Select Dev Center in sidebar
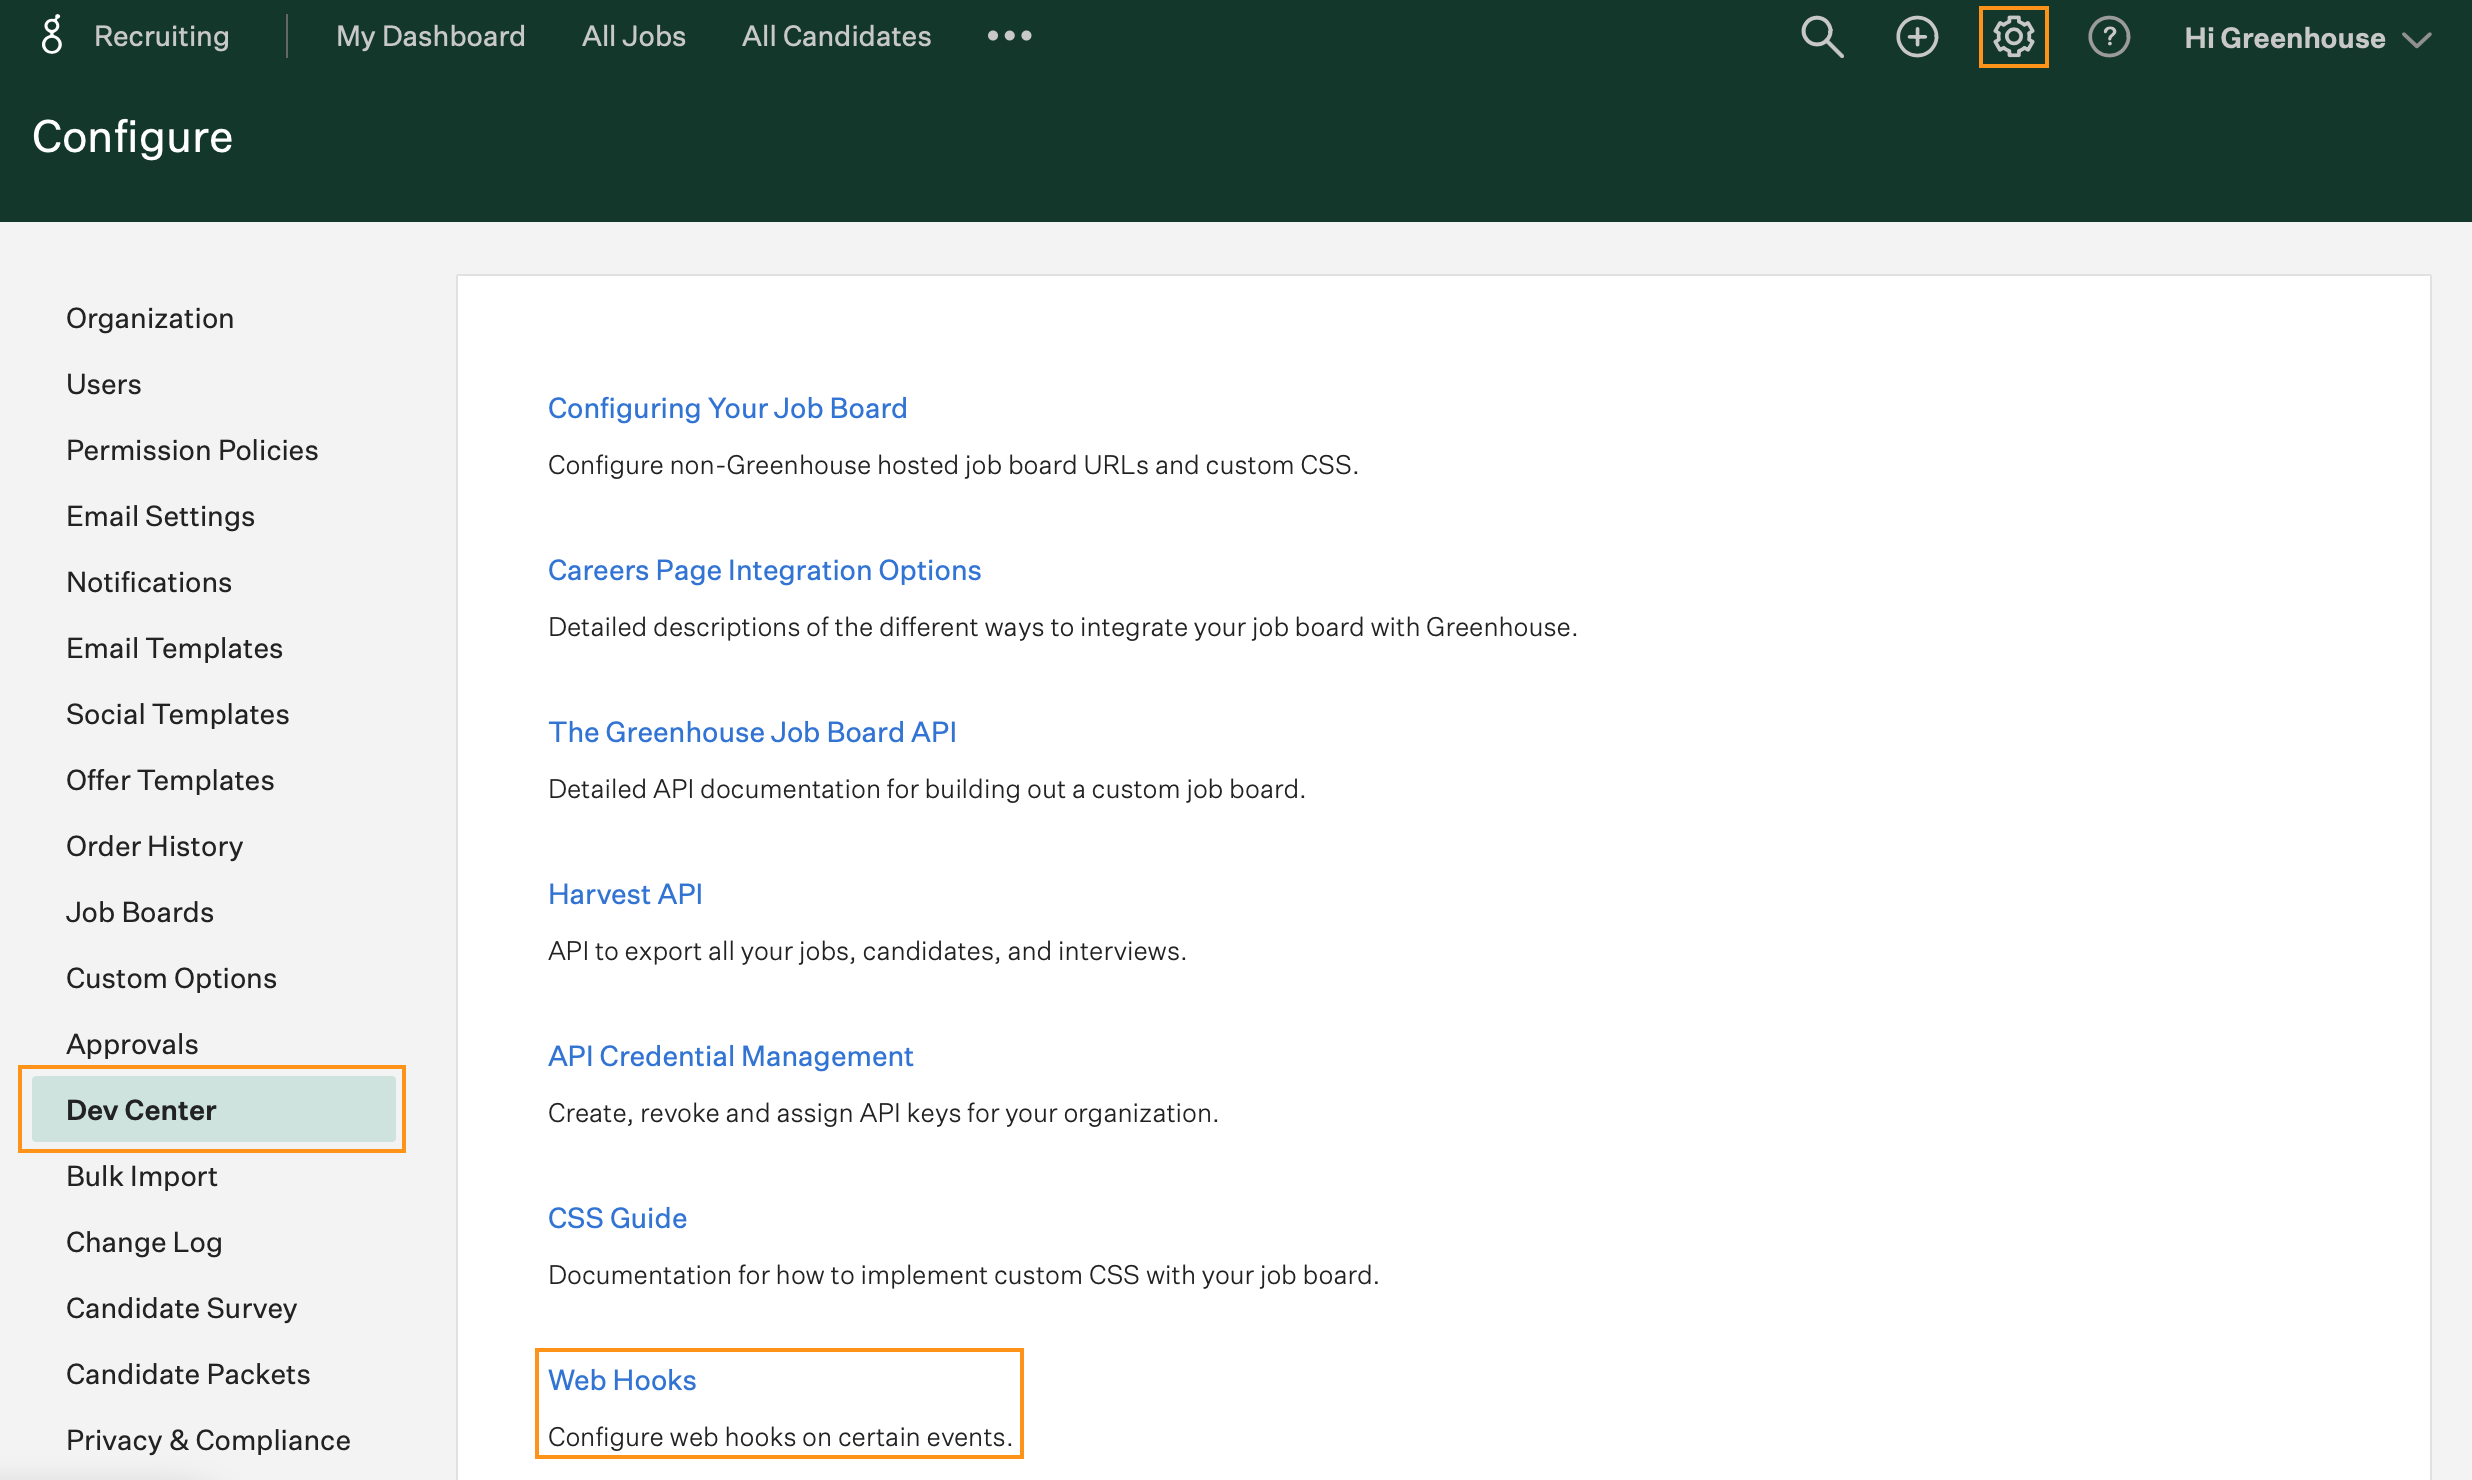Viewport: 2472px width, 1480px height. tap(213, 1110)
